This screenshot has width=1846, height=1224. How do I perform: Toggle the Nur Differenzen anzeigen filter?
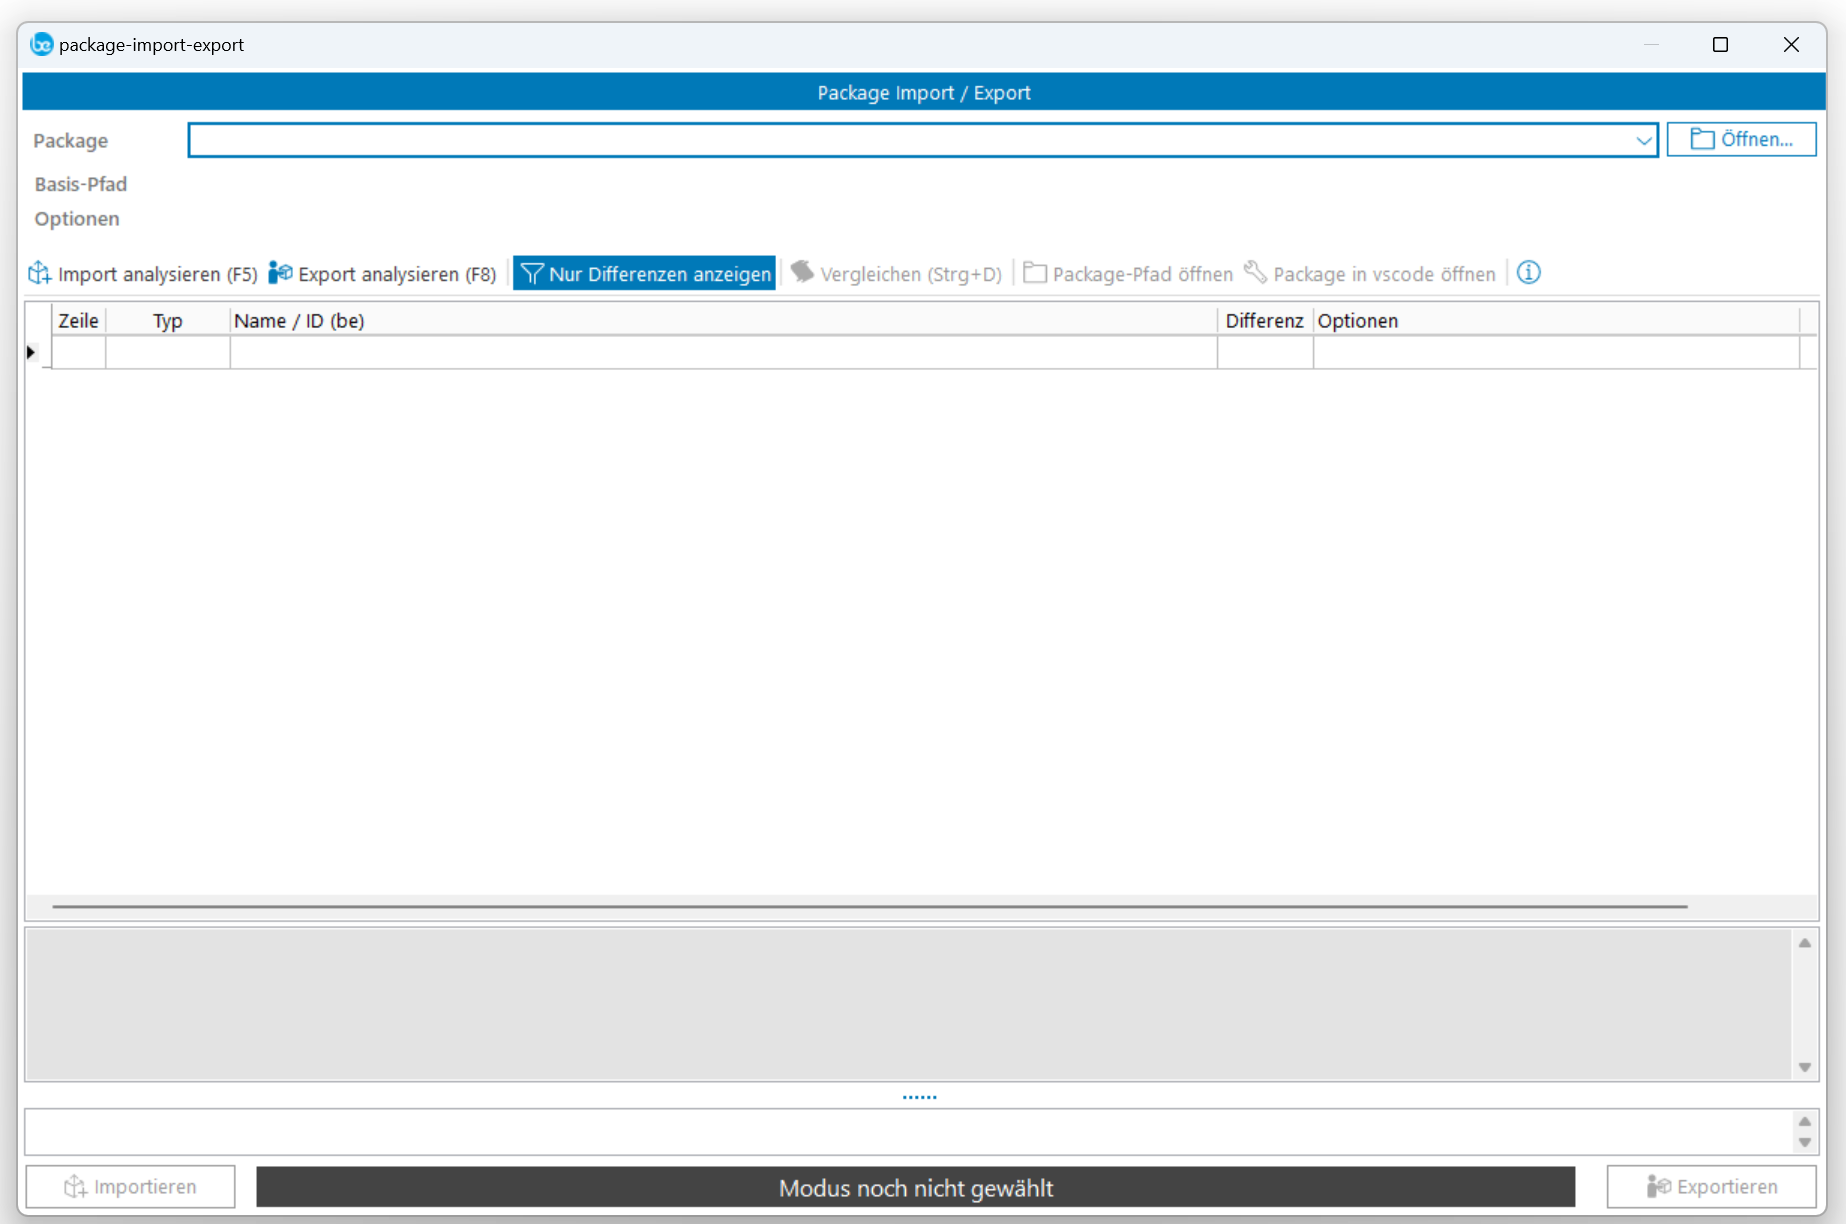pos(645,273)
